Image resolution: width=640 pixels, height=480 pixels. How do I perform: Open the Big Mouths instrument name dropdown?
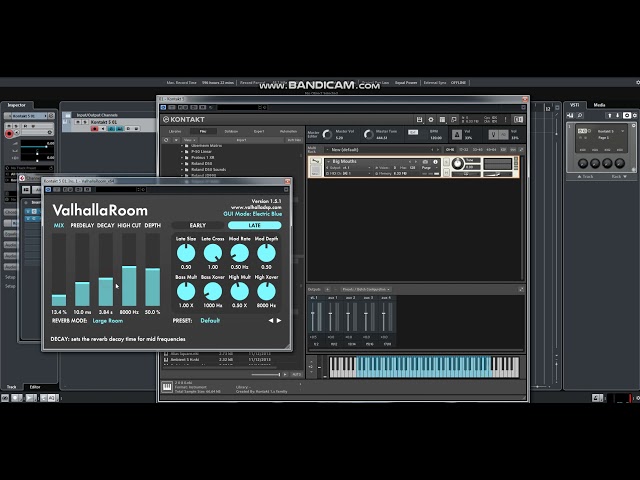328,162
